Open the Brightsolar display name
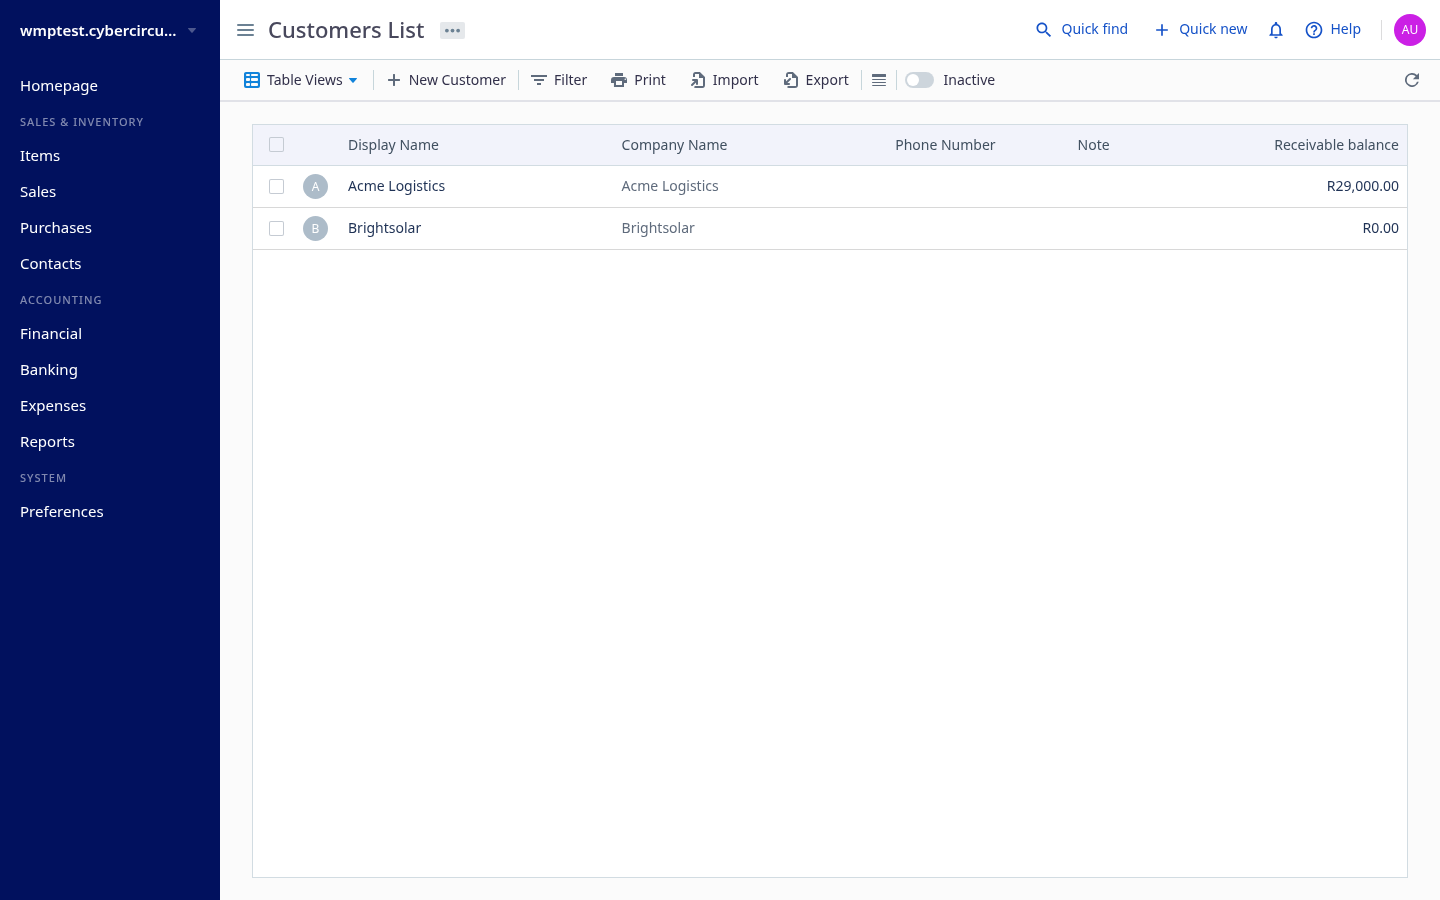1440x900 pixels. click(x=385, y=228)
